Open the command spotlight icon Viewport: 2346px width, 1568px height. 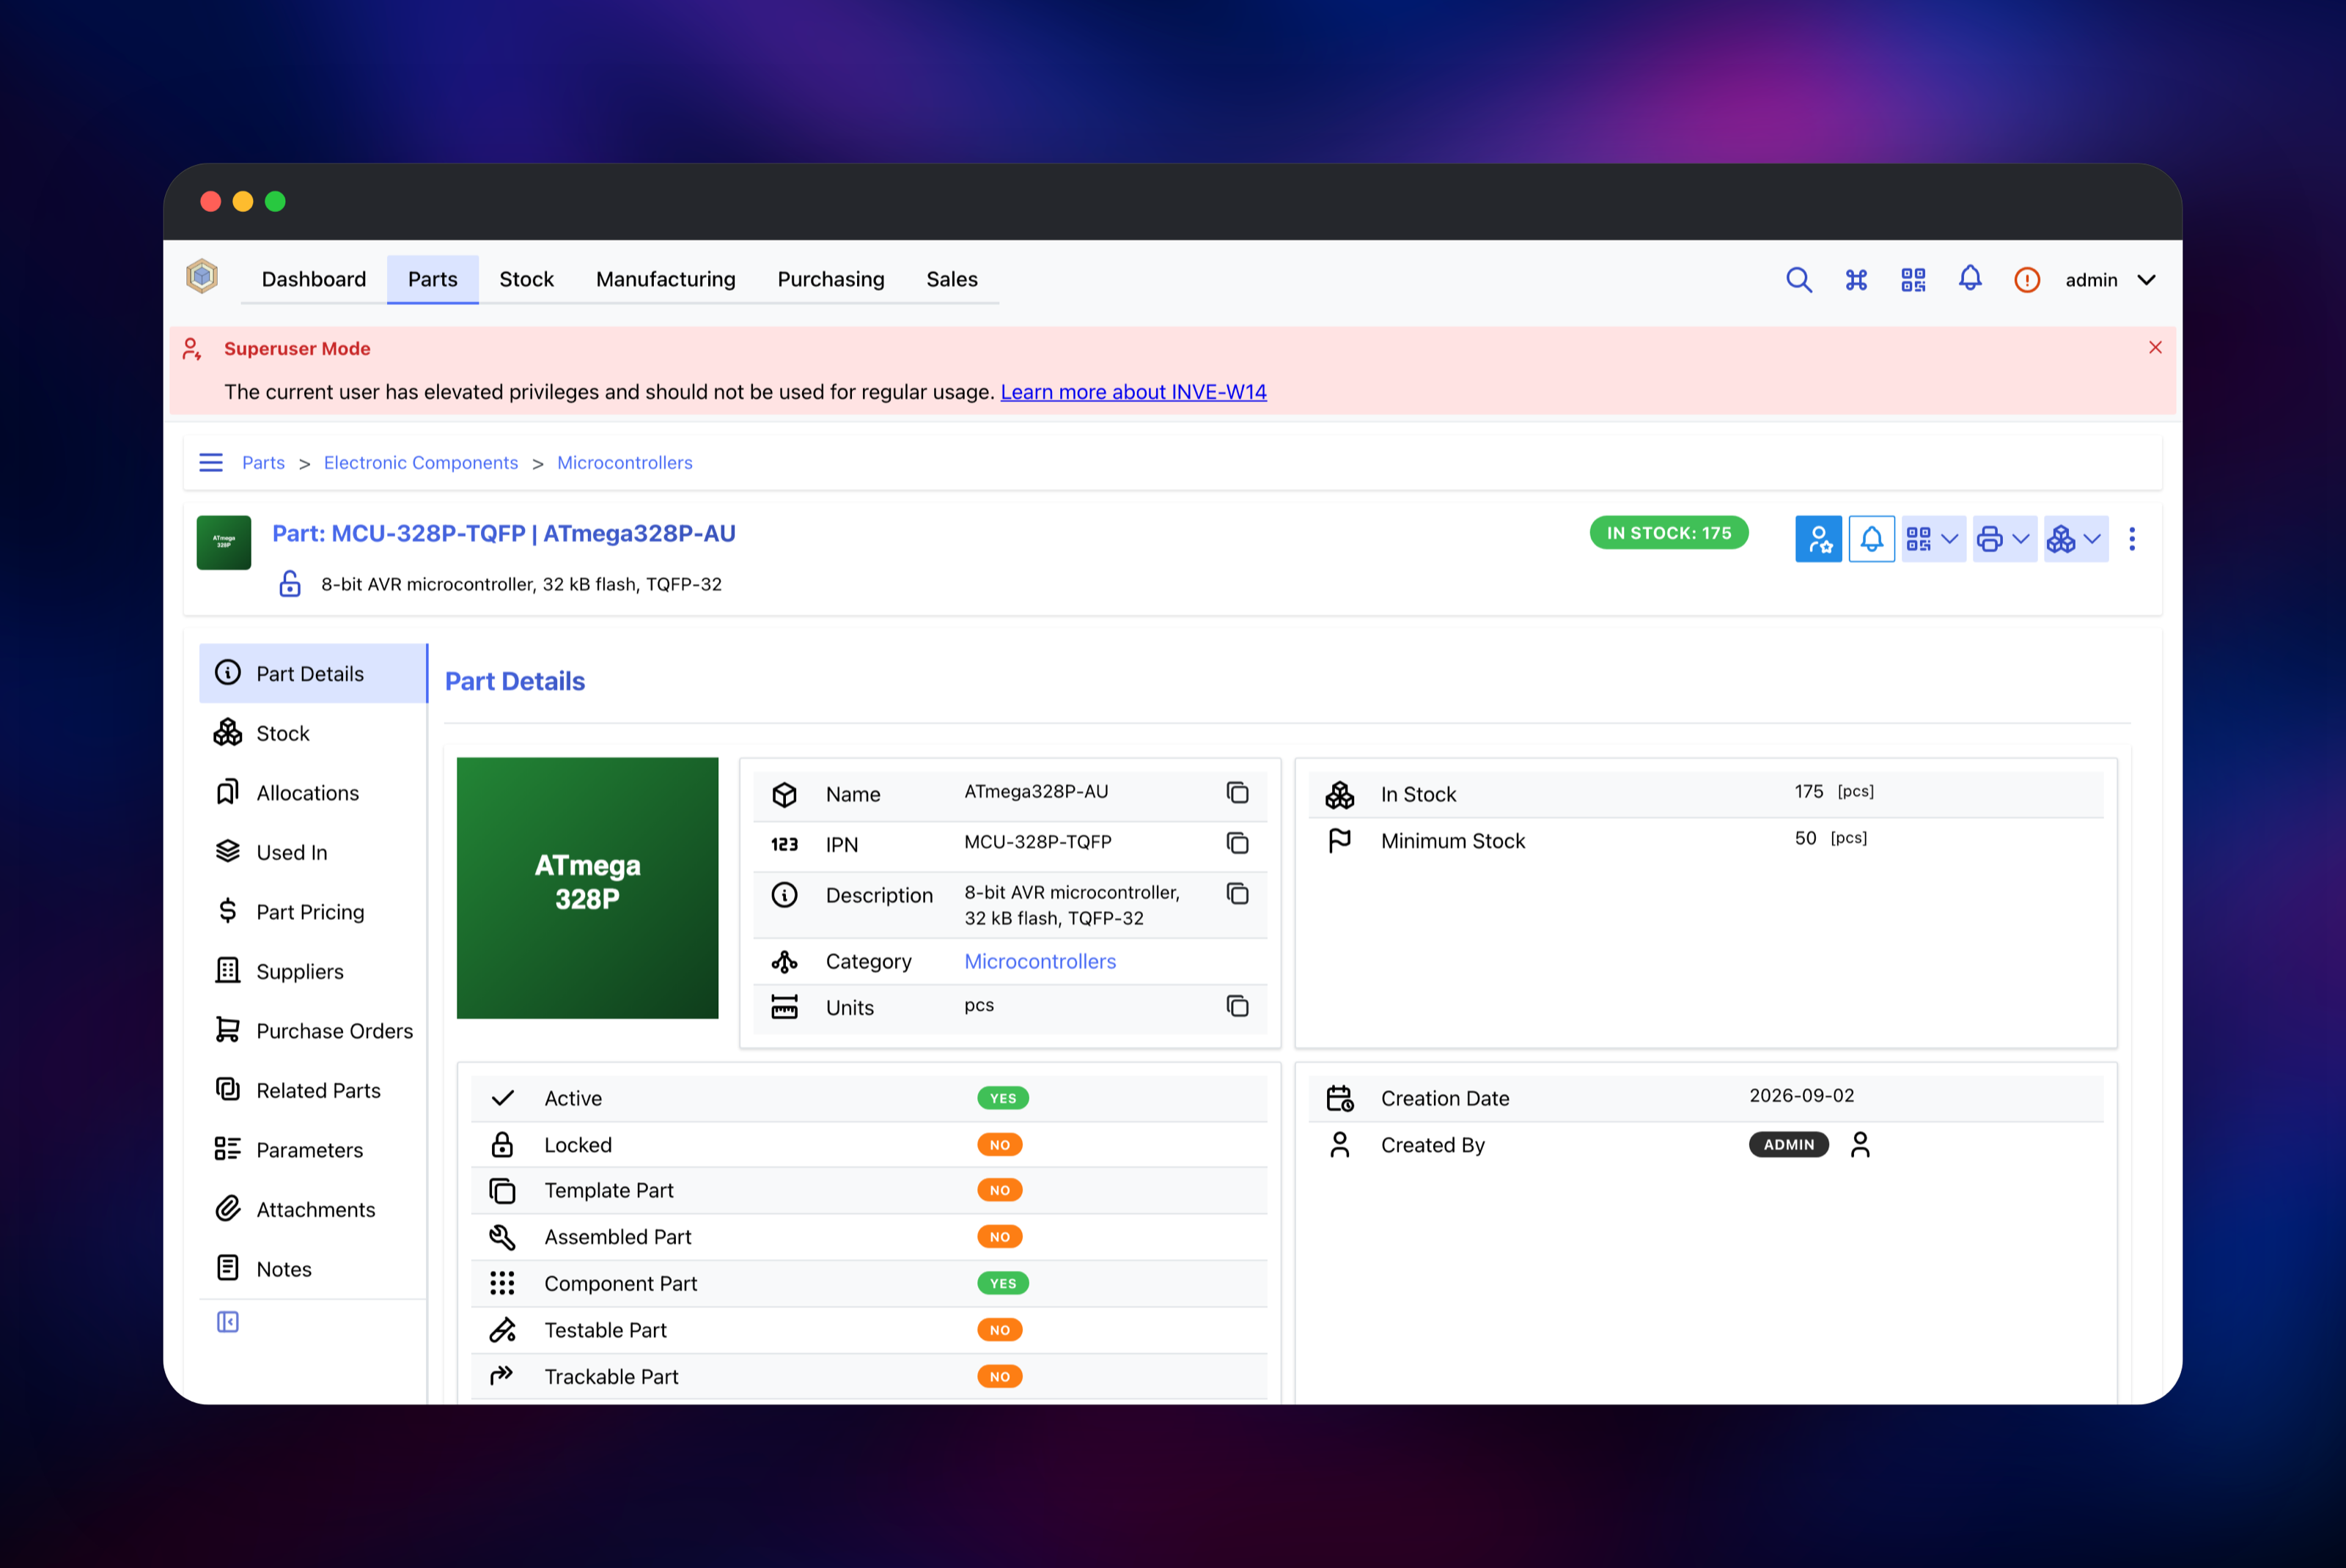point(1856,280)
